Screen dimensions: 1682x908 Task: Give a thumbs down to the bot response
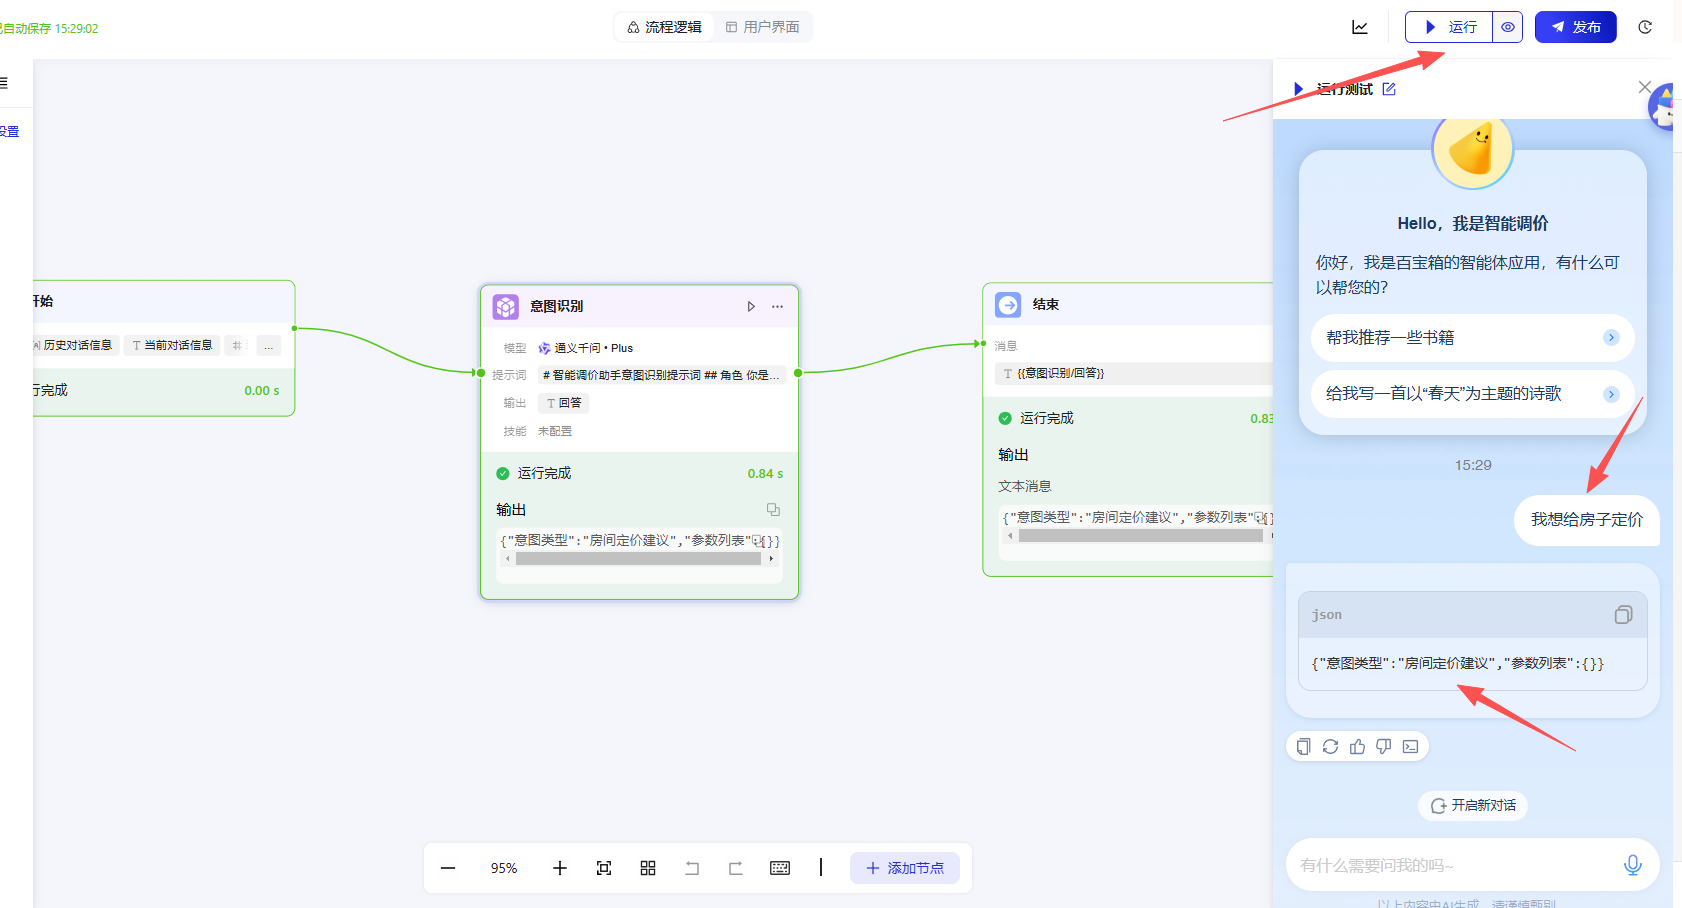pos(1384,746)
